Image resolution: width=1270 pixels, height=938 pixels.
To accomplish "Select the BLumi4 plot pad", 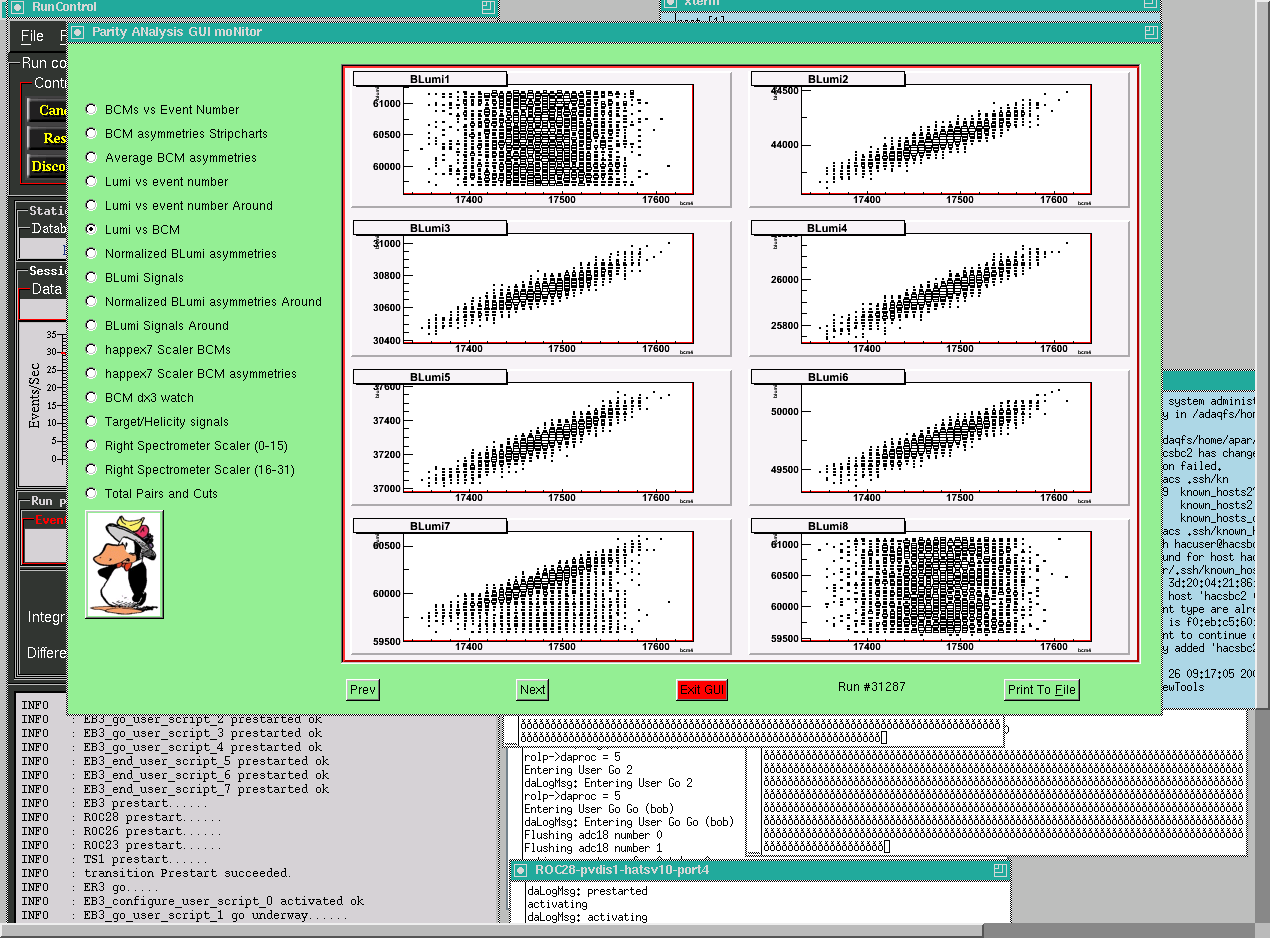I will 939,287.
